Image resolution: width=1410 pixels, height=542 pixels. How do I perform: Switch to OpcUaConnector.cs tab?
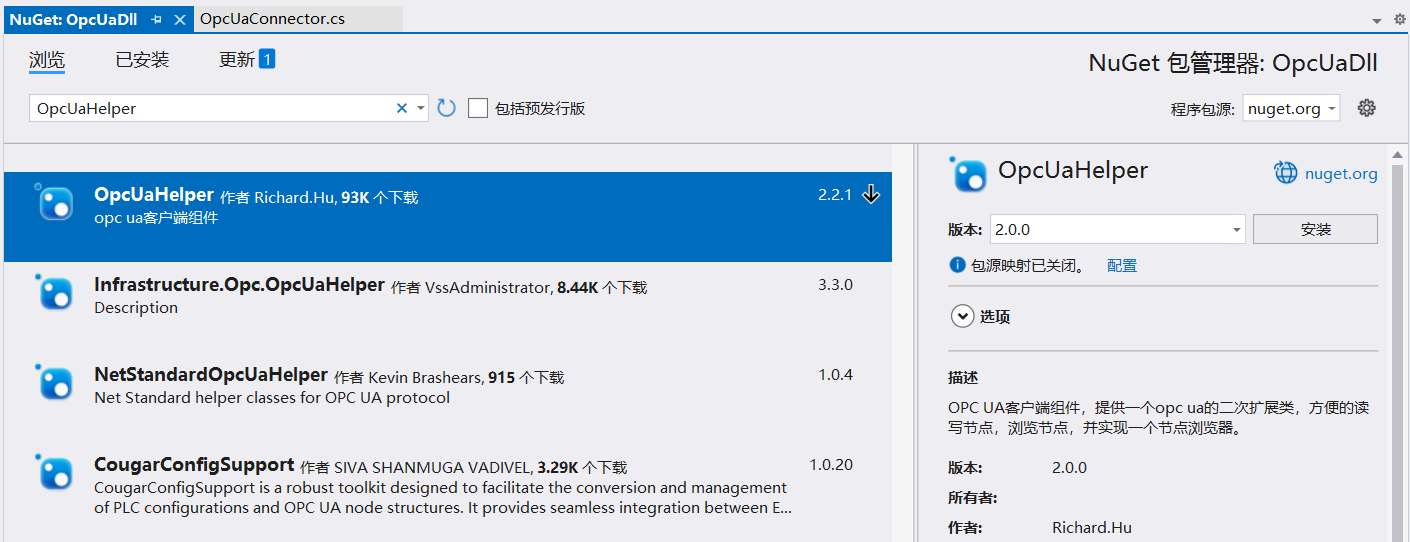coord(272,19)
